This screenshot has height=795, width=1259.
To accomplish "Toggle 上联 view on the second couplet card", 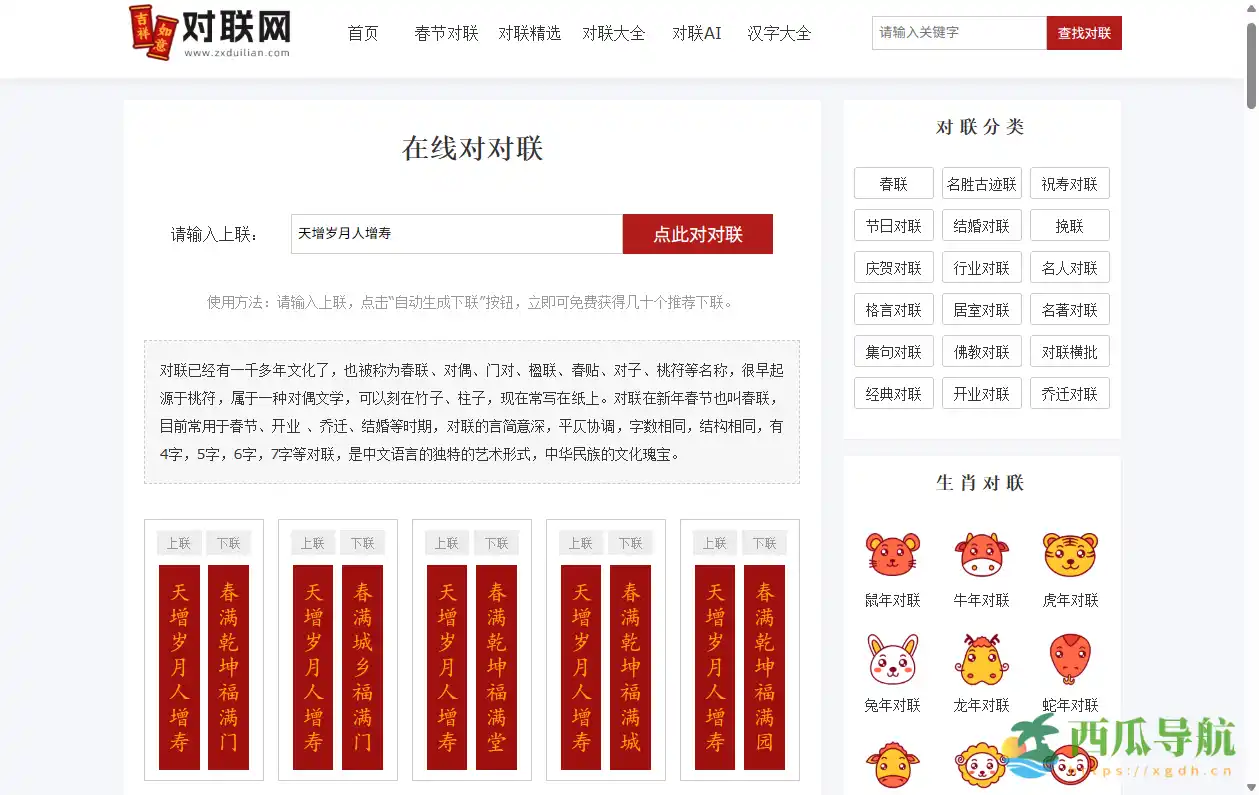I will click(x=312, y=542).
